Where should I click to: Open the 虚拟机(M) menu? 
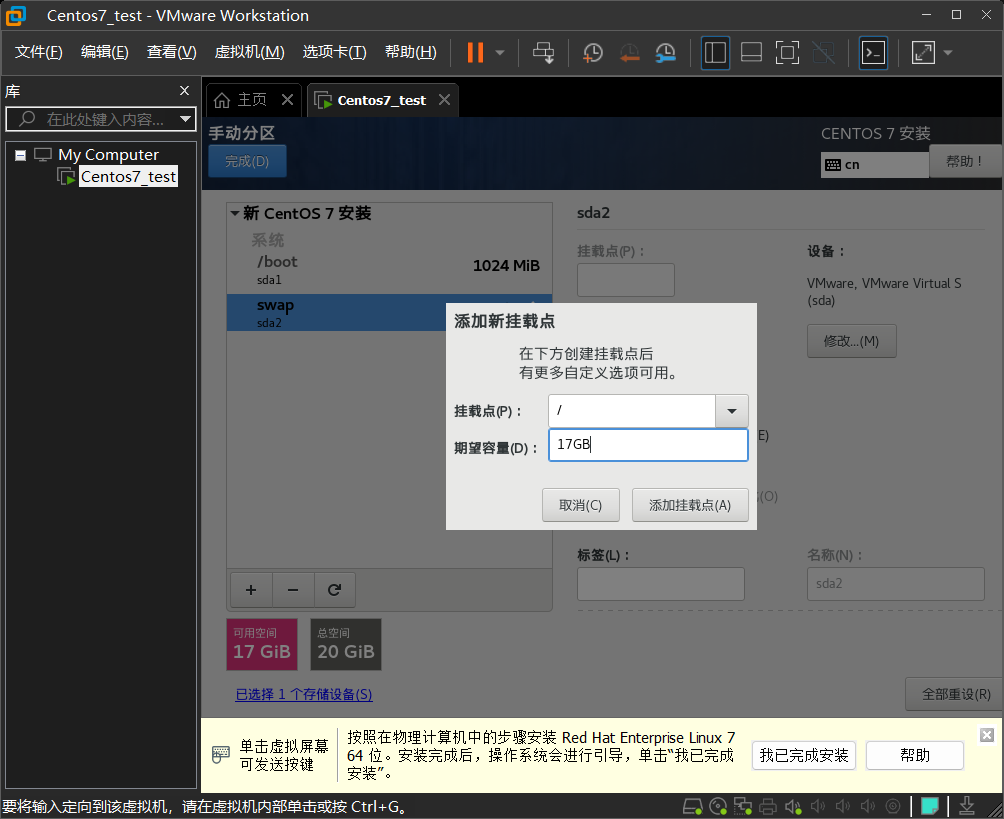coord(249,52)
